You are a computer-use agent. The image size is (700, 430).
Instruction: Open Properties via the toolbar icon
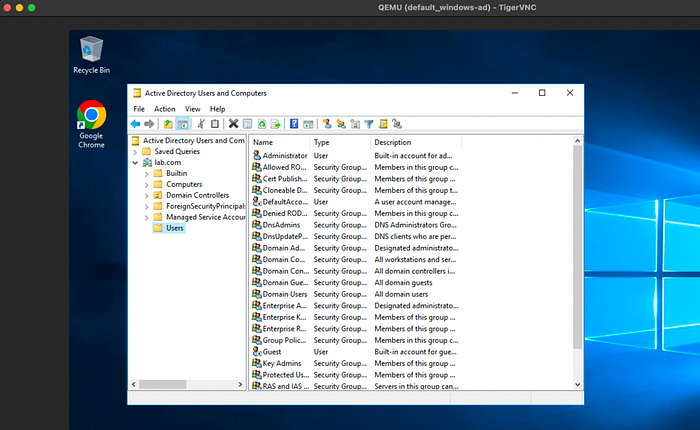(x=247, y=124)
